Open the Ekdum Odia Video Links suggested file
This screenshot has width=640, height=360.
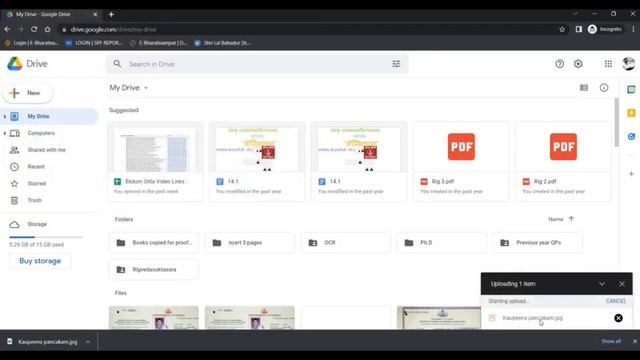[x=155, y=162]
